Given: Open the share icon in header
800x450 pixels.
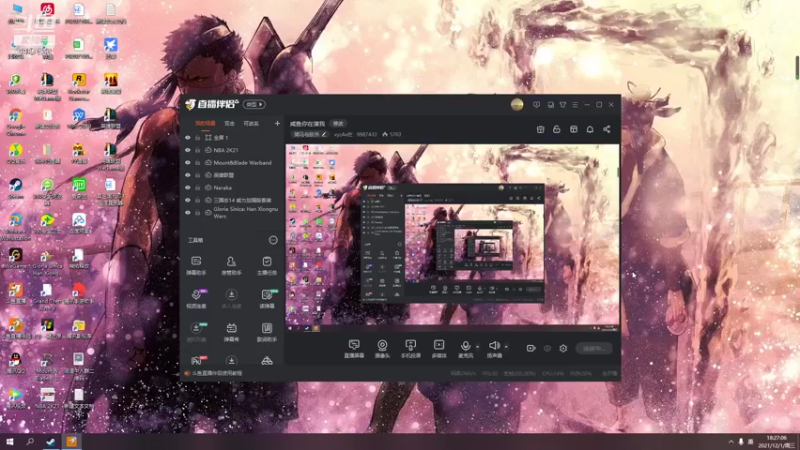Looking at the screenshot, I should click(x=607, y=130).
